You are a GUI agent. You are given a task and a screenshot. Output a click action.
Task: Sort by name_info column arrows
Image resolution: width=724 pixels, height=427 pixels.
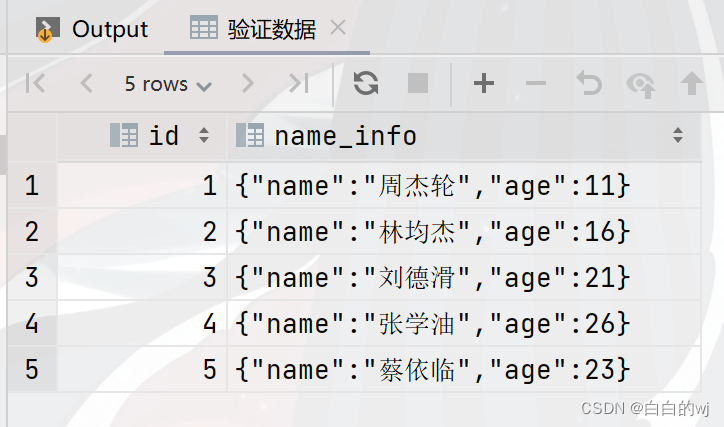[678, 136]
